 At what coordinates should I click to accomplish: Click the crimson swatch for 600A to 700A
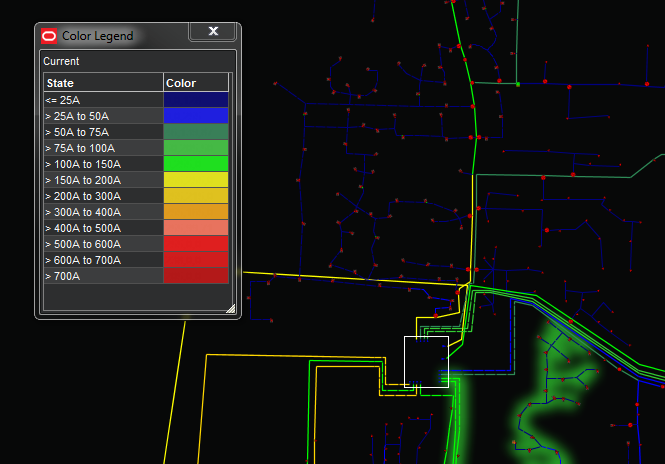pos(196,260)
